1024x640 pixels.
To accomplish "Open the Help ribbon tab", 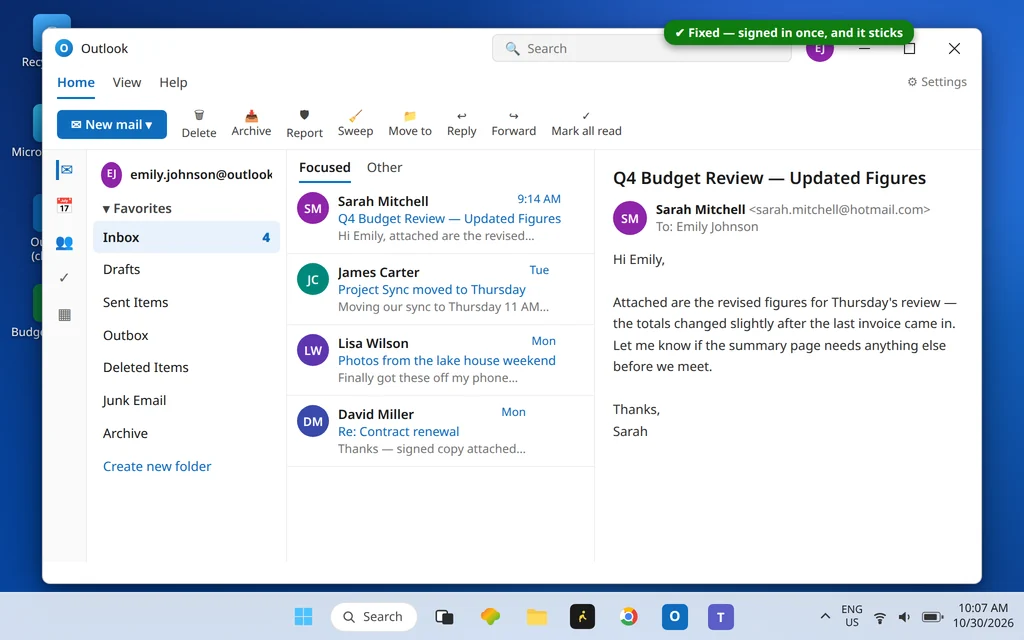I will point(173,82).
